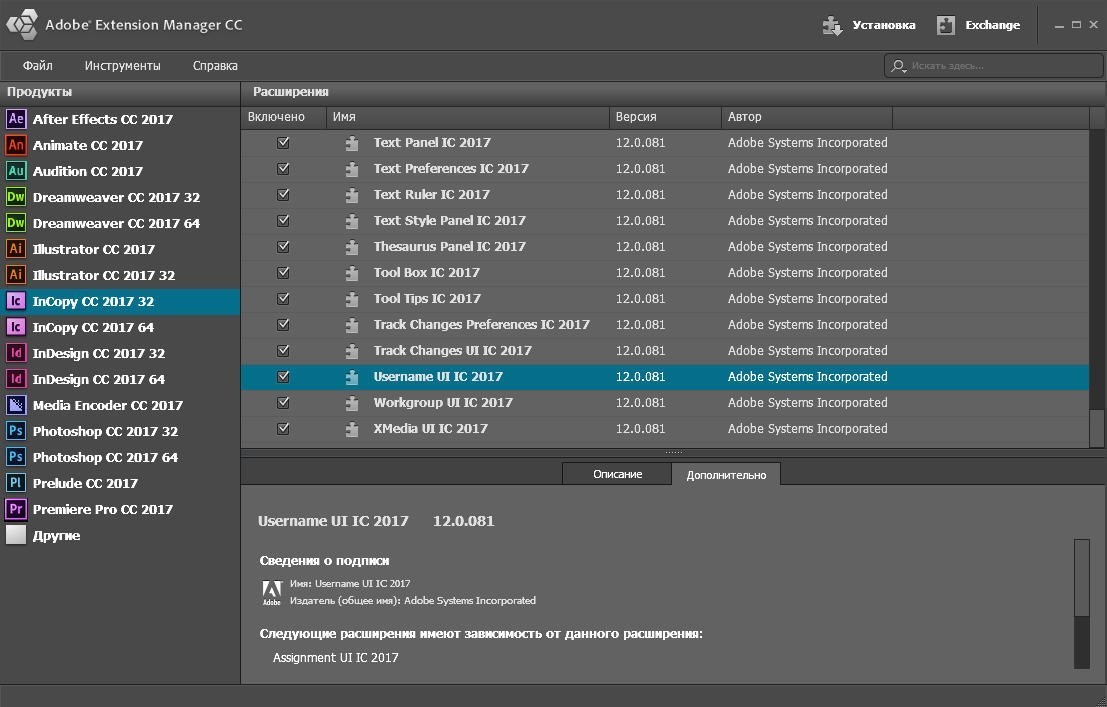Click the Illustrator CC 2017 32 icon

pos(16,275)
